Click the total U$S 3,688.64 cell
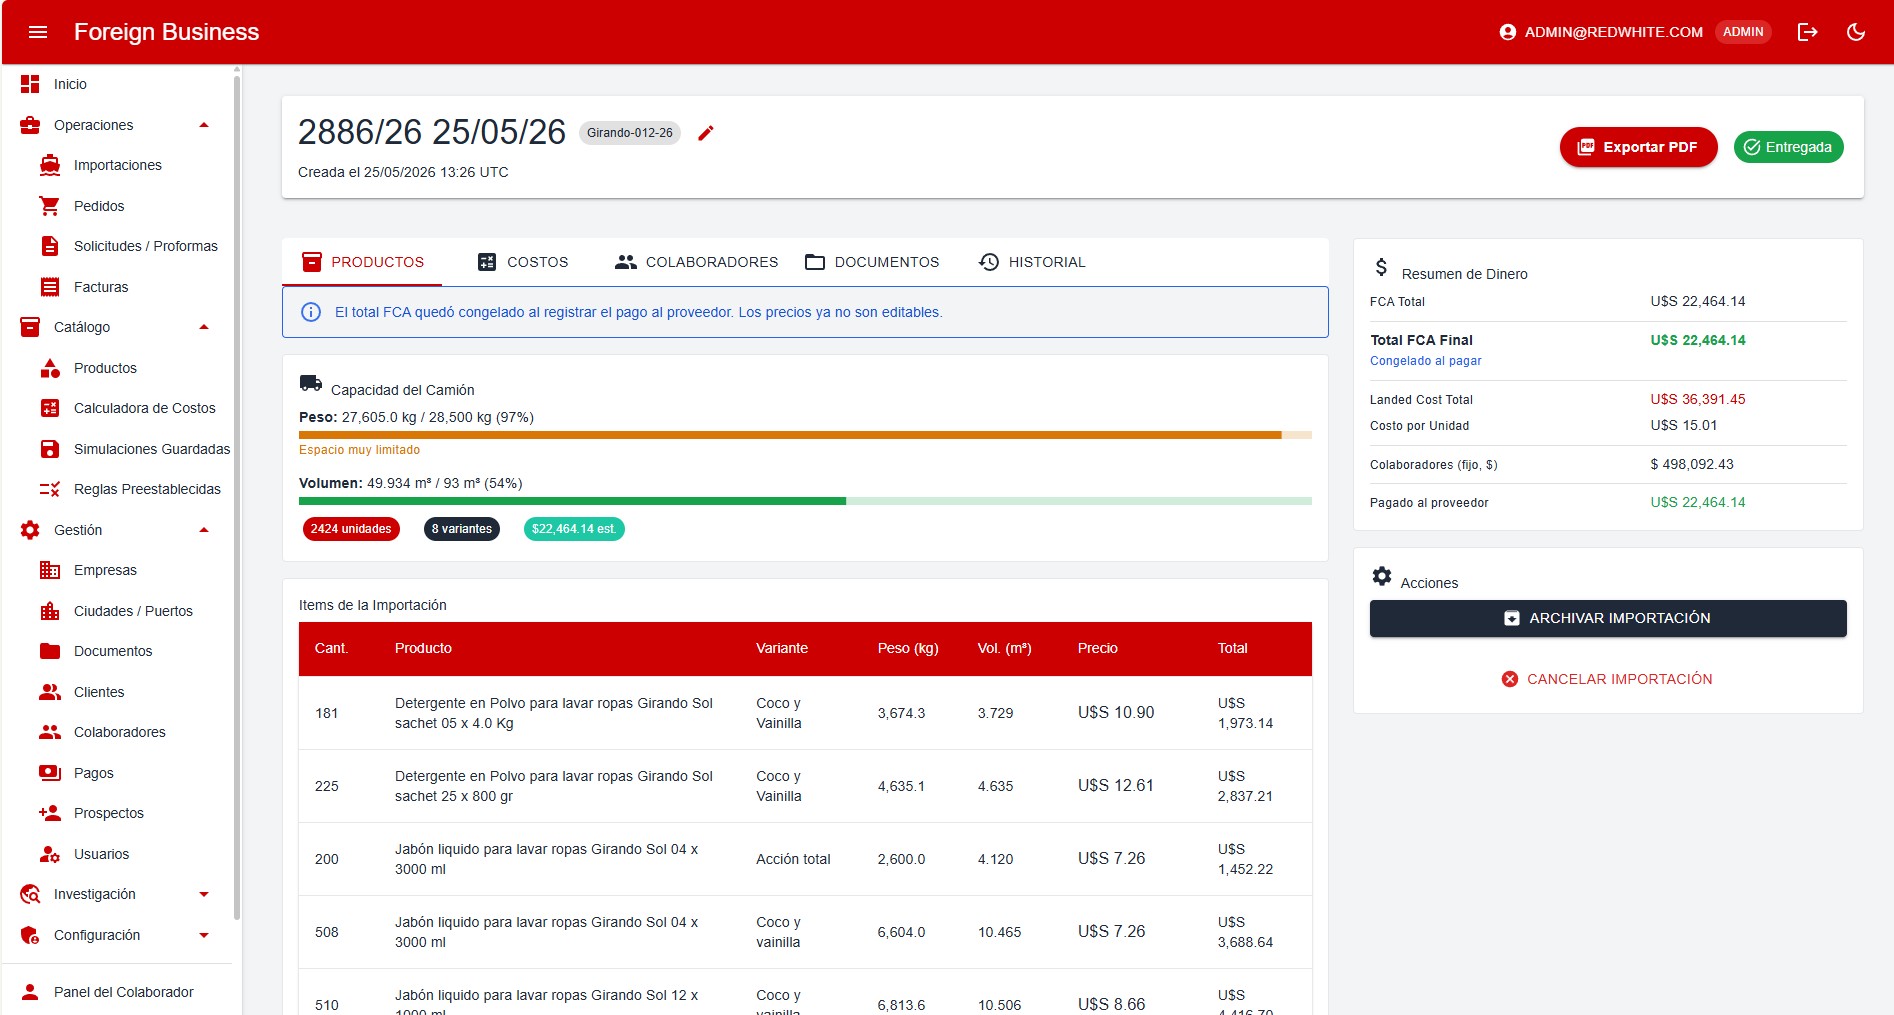The image size is (1894, 1015). coord(1245,932)
